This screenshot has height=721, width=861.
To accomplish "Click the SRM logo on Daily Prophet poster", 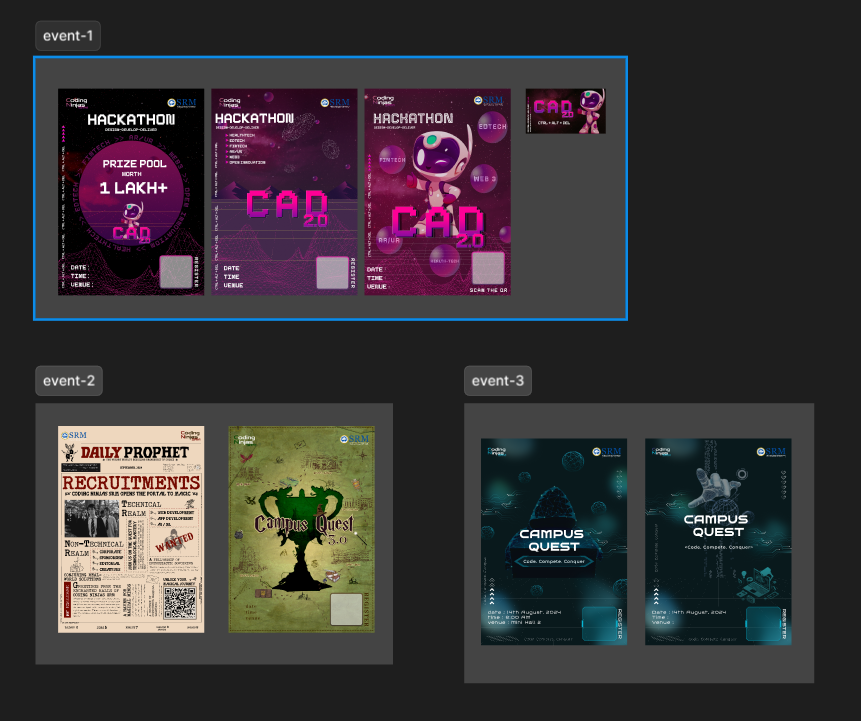I will coord(75,436).
